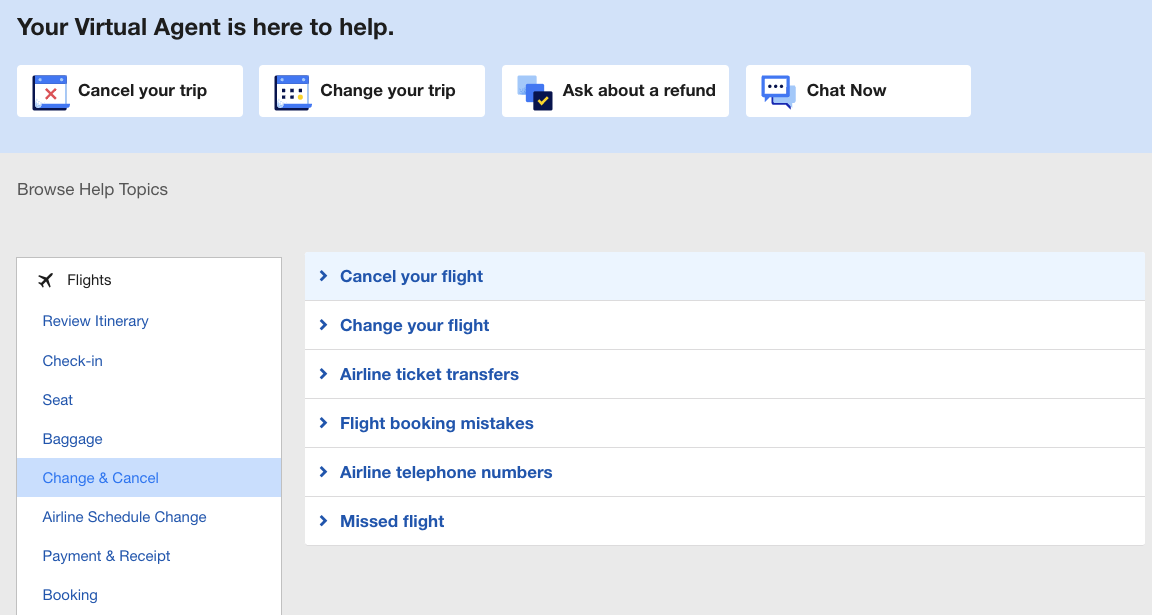Open the Booking help category
1152x615 pixels.
(70, 595)
